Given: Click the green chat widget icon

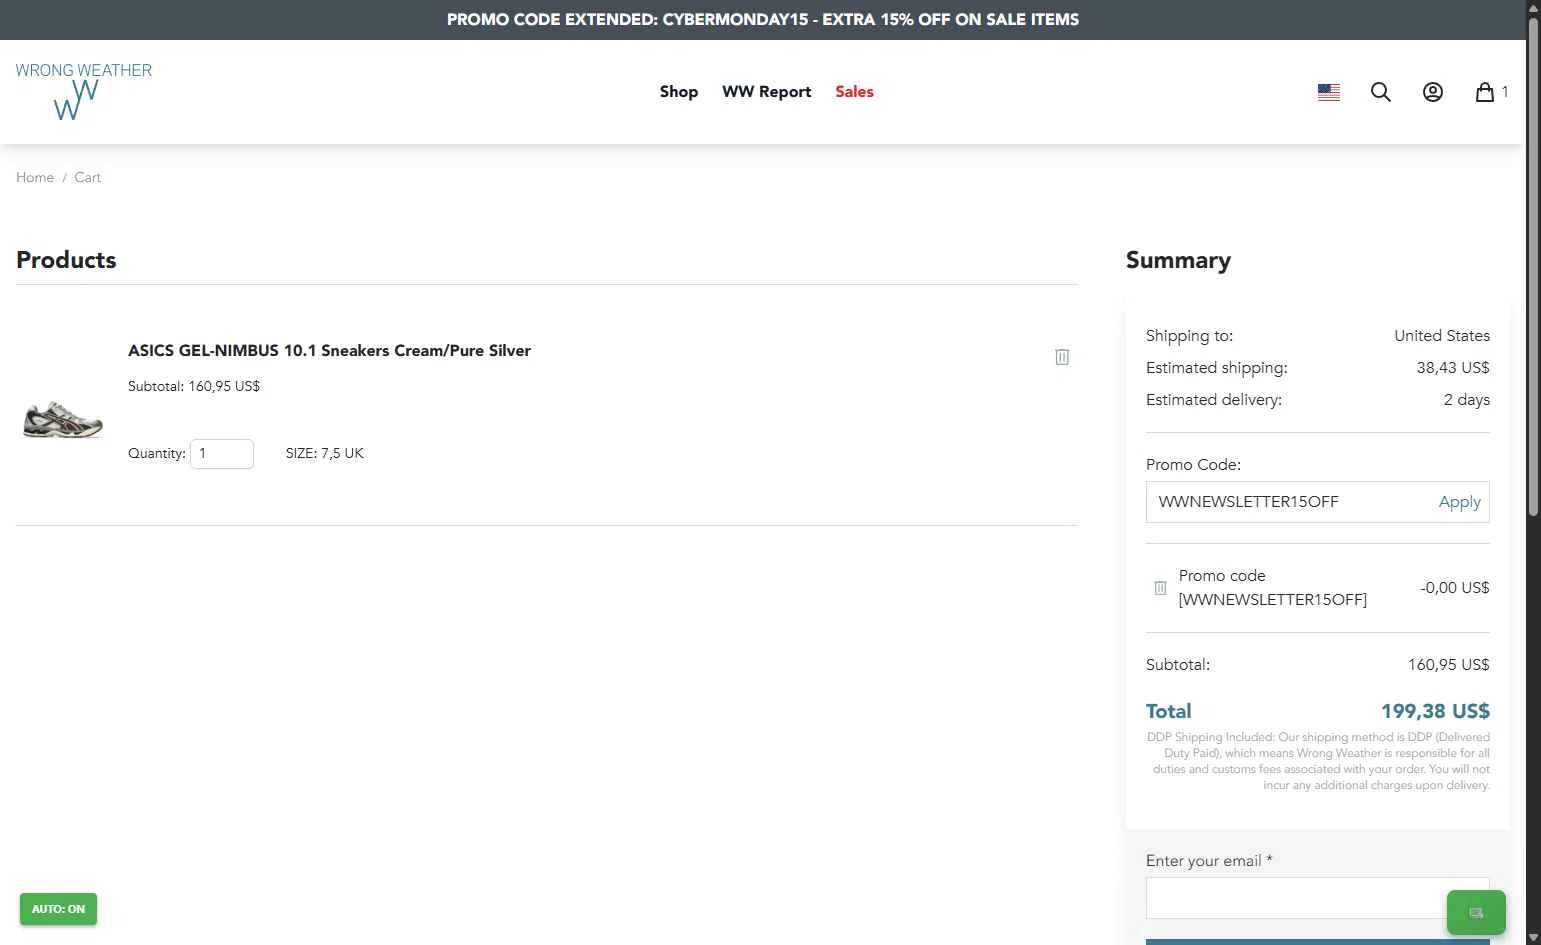Looking at the screenshot, I should pyautogui.click(x=1476, y=912).
